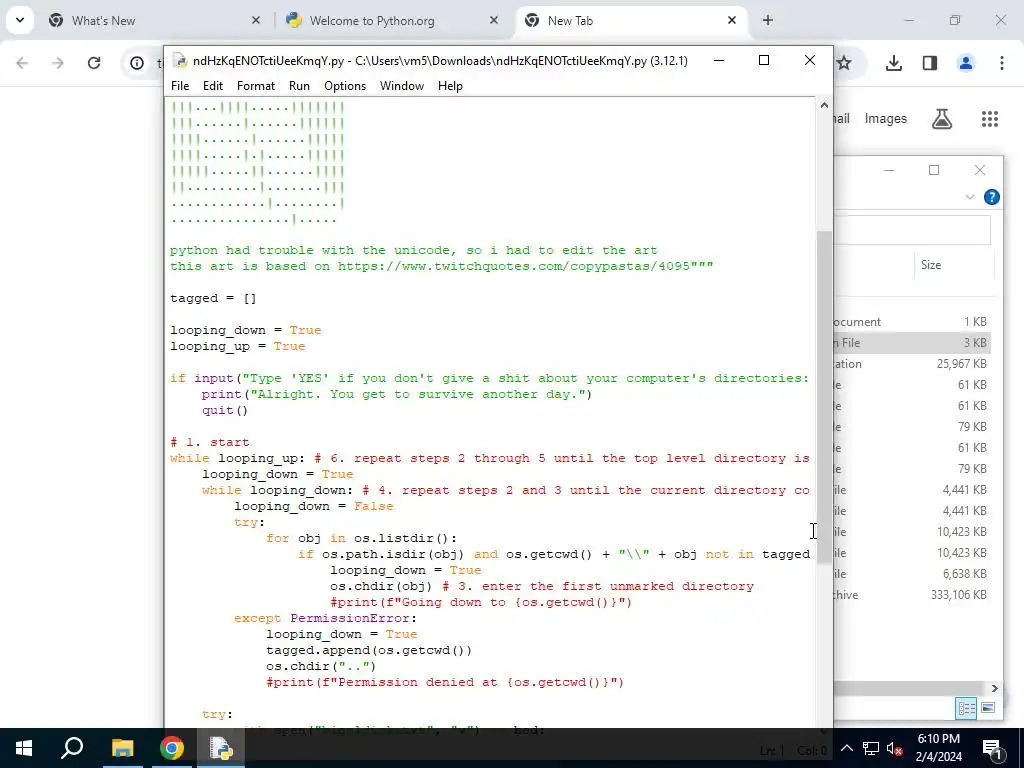Switch Explorer to details view icon

(x=966, y=708)
